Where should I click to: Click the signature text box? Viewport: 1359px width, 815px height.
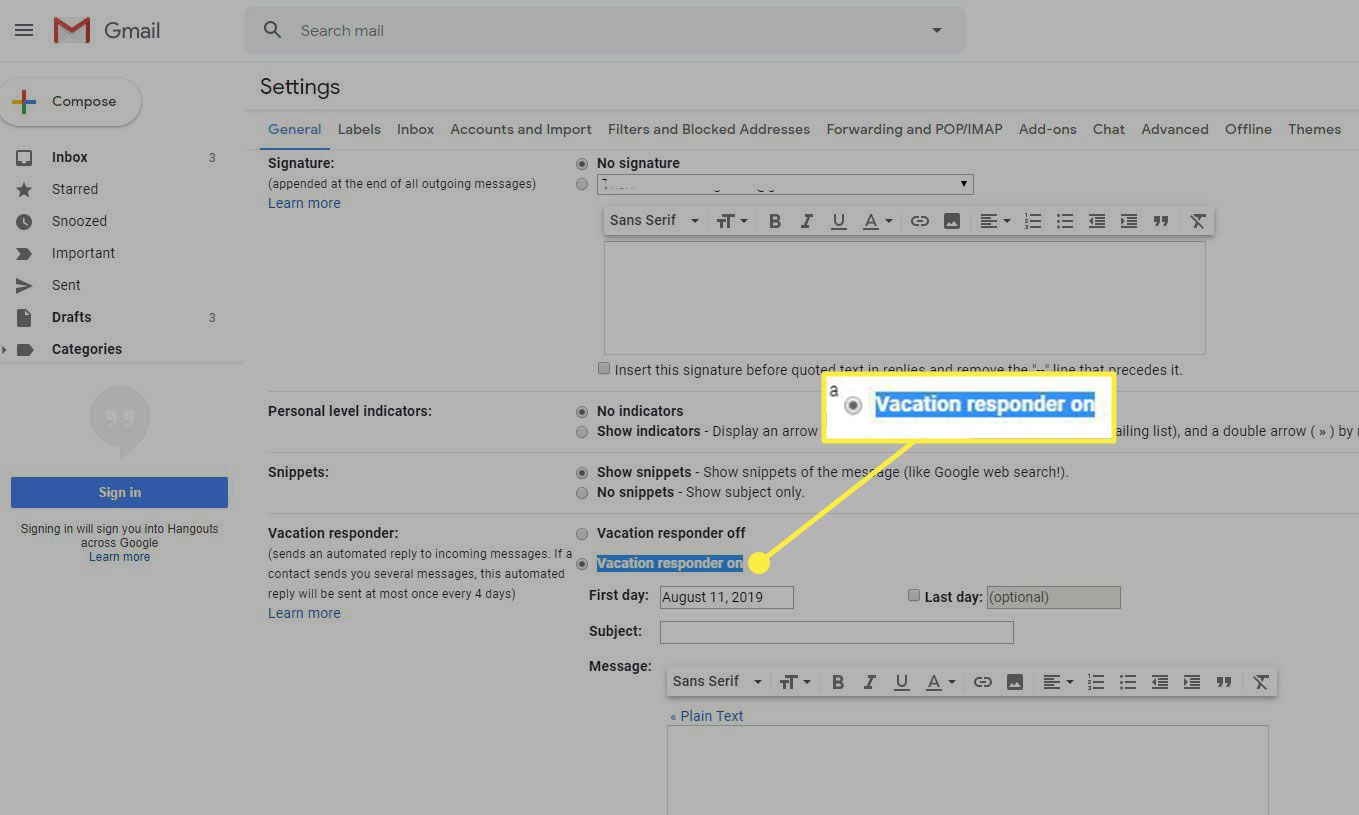(904, 297)
